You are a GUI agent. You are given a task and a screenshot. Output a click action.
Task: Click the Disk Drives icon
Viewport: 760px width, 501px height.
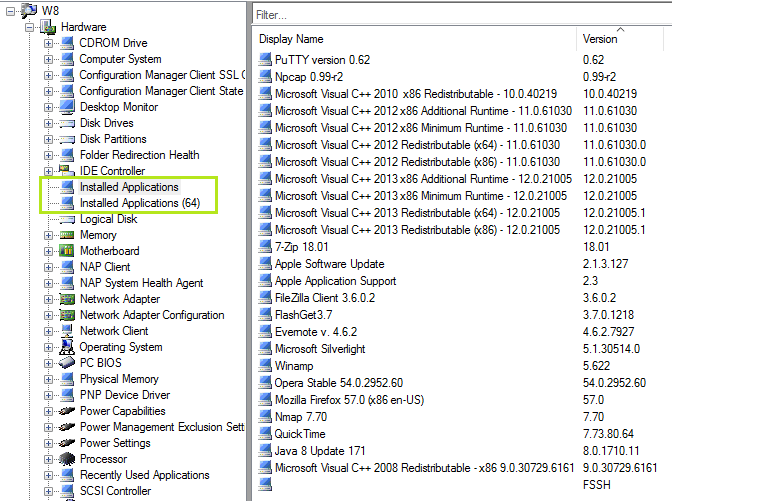pyautogui.click(x=67, y=123)
